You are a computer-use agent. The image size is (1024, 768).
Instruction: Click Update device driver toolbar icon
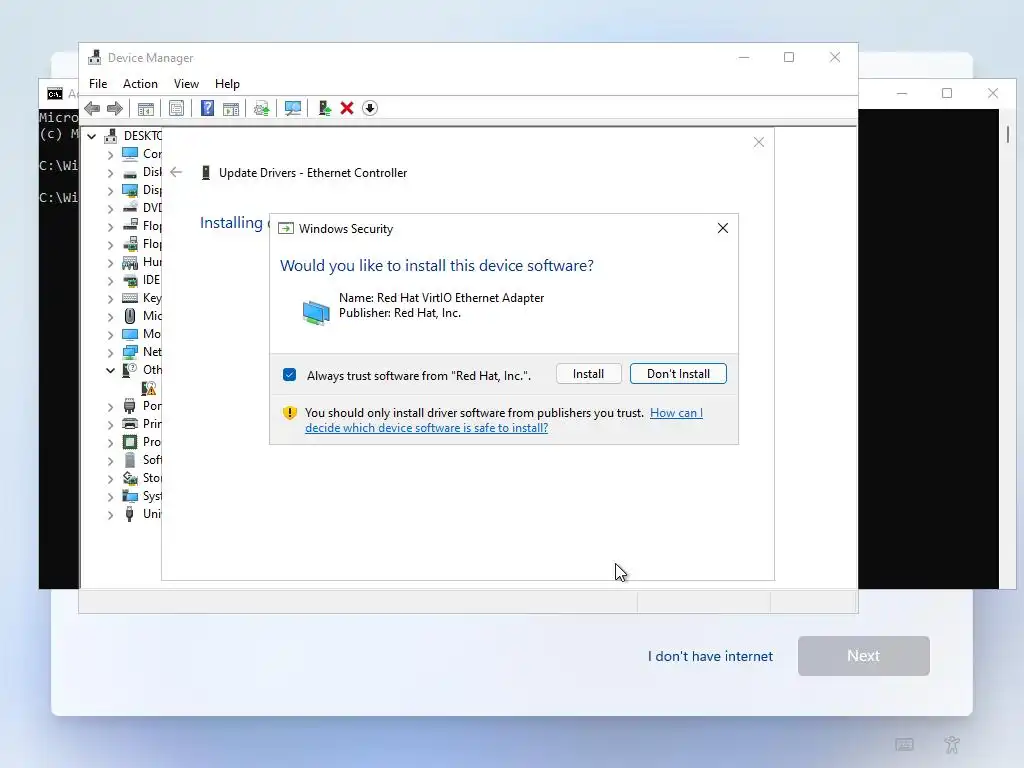(262, 108)
